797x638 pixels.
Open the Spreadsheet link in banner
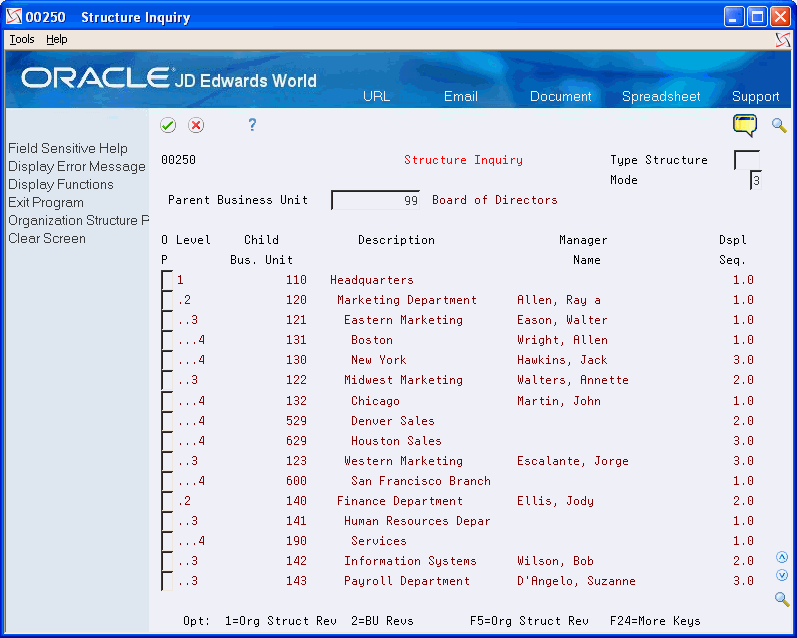point(661,96)
